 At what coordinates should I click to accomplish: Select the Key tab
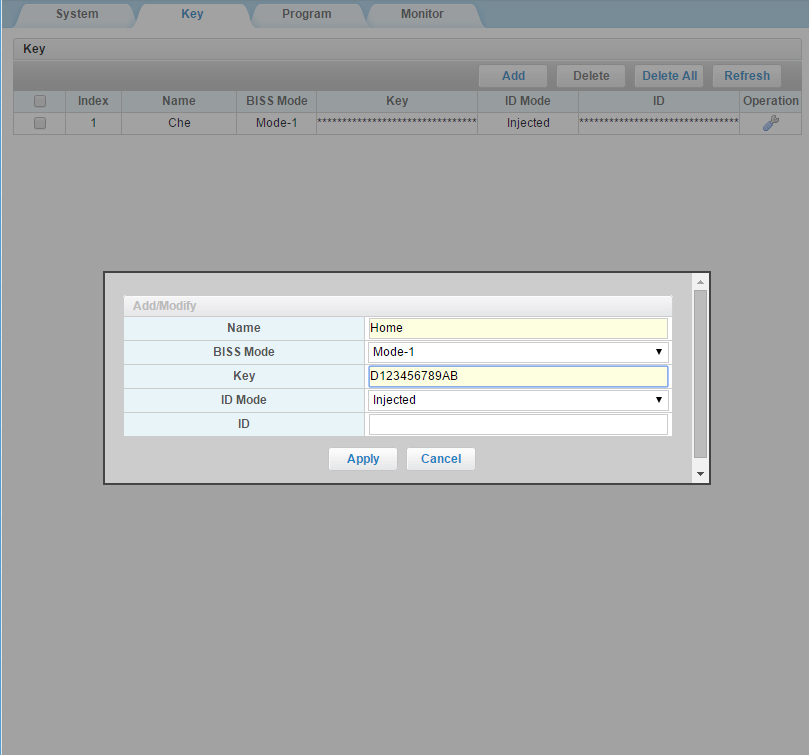tap(192, 14)
